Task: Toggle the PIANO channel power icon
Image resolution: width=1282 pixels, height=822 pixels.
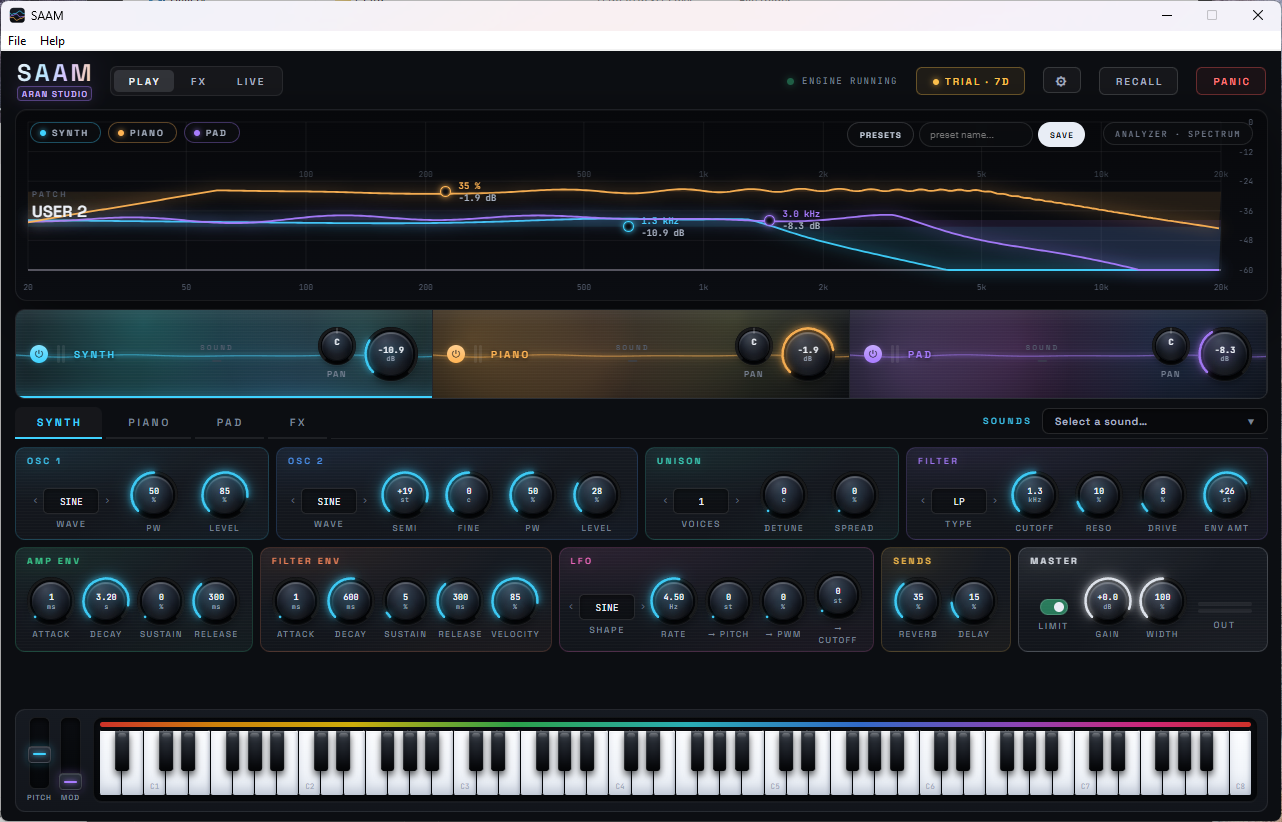Action: pos(456,353)
